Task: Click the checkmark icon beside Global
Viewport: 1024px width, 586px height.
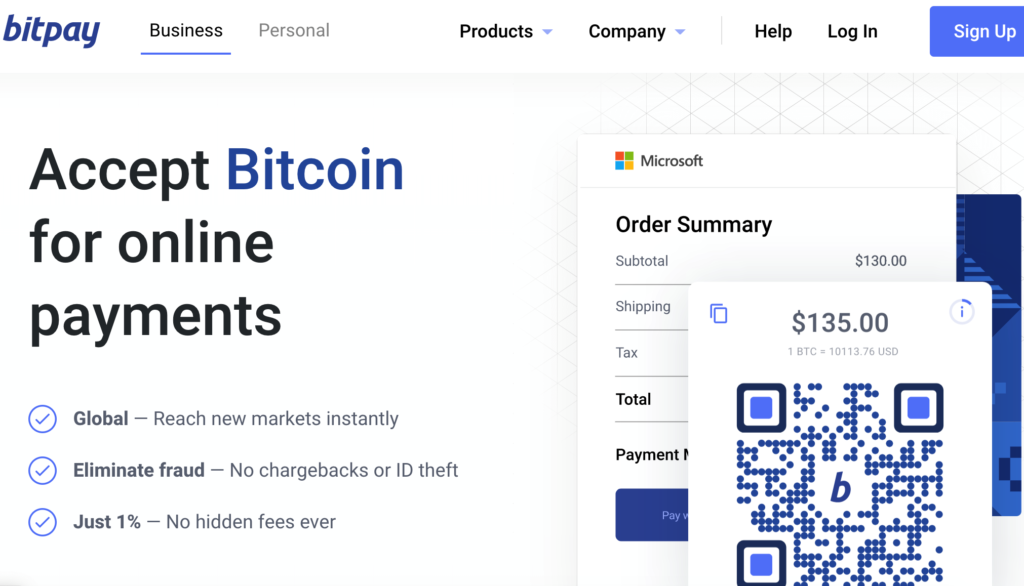Action: coord(42,419)
